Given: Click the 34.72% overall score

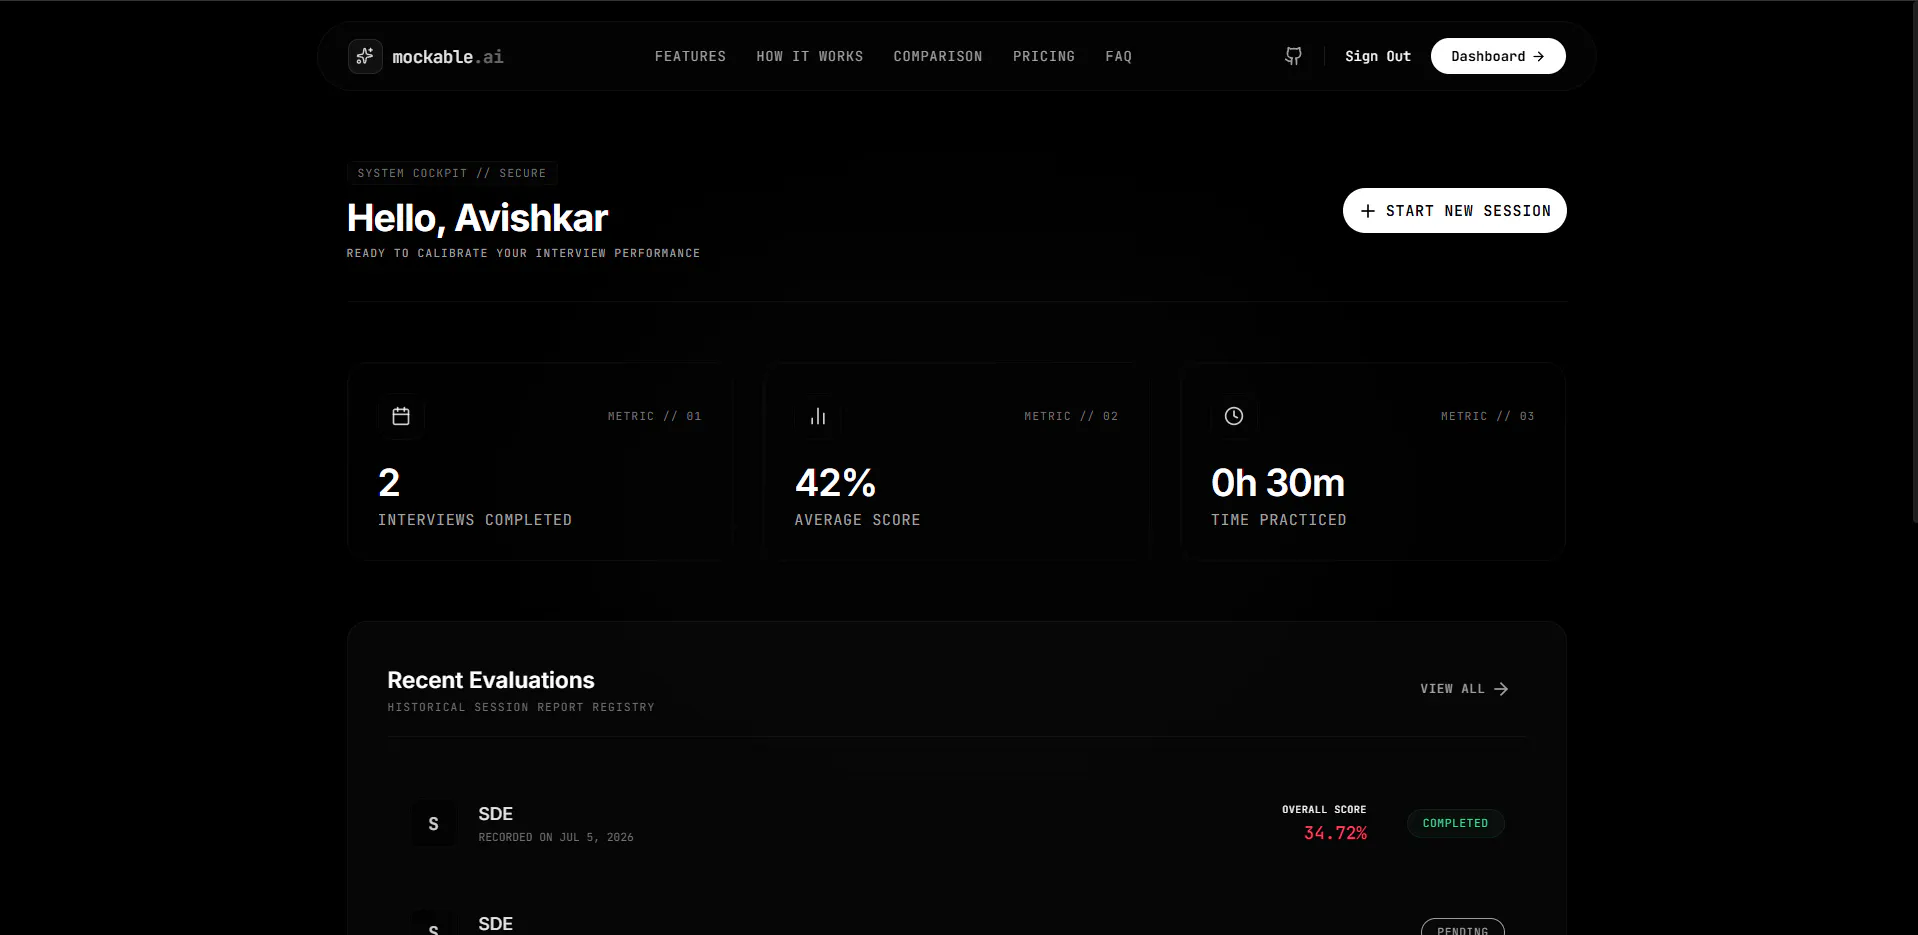Looking at the screenshot, I should (x=1335, y=833).
